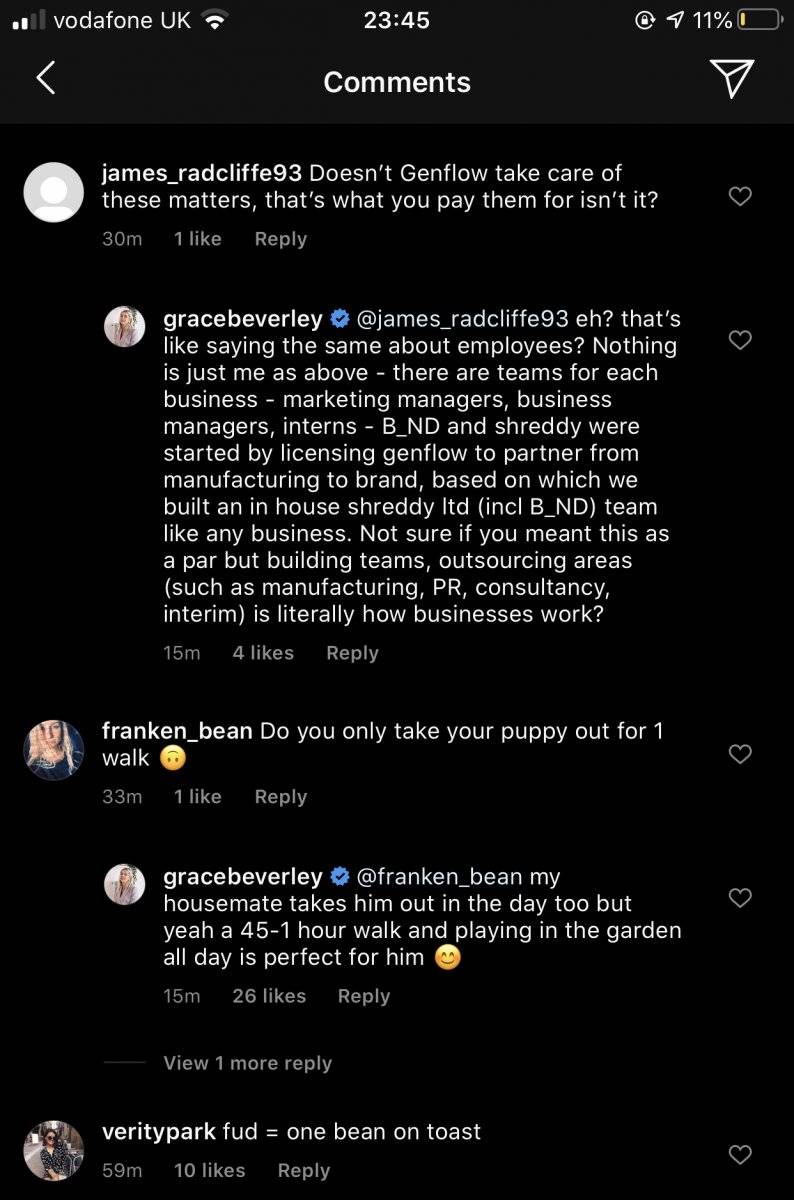Open the @james_radcliffe93 mention link
The width and height of the screenshot is (794, 1200).
462,319
